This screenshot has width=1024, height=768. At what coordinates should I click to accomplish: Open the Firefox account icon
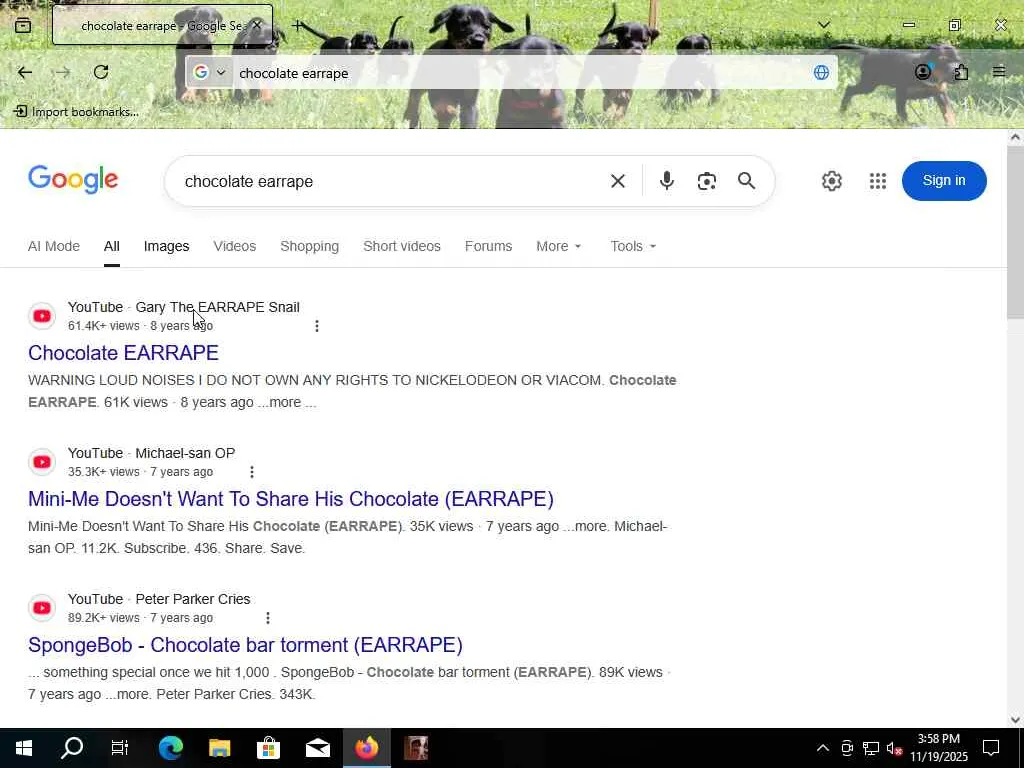point(923,72)
